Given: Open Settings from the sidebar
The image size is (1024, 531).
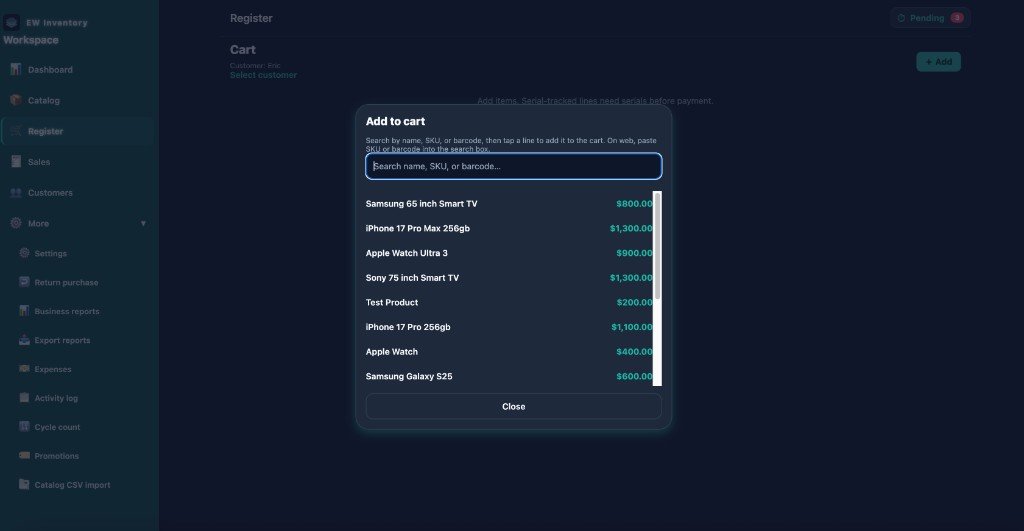Looking at the screenshot, I should point(82,253).
